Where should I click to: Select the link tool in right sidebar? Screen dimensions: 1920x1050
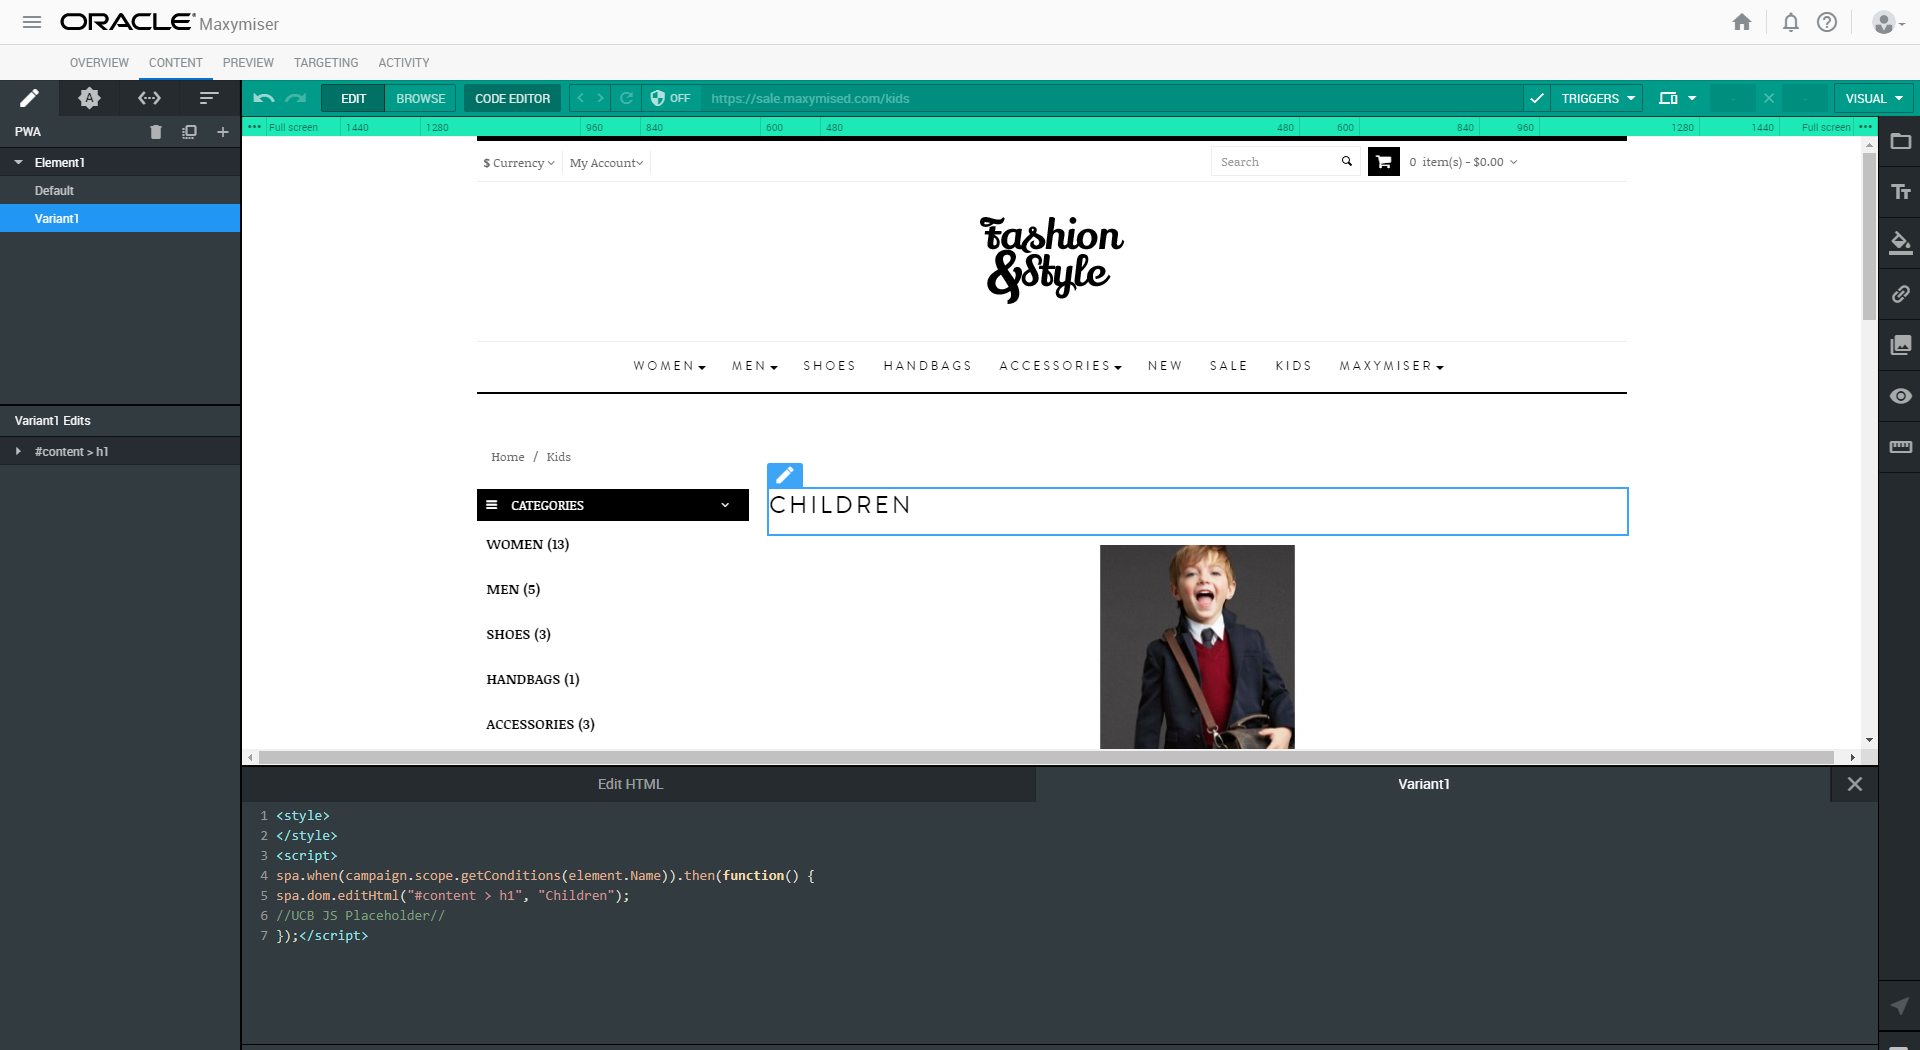(1901, 294)
